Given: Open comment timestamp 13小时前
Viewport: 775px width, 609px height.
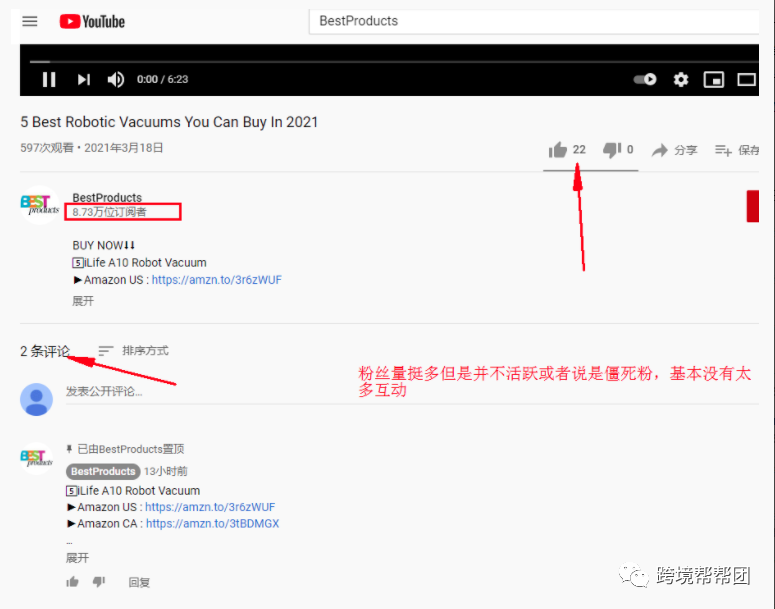Looking at the screenshot, I should (166, 472).
